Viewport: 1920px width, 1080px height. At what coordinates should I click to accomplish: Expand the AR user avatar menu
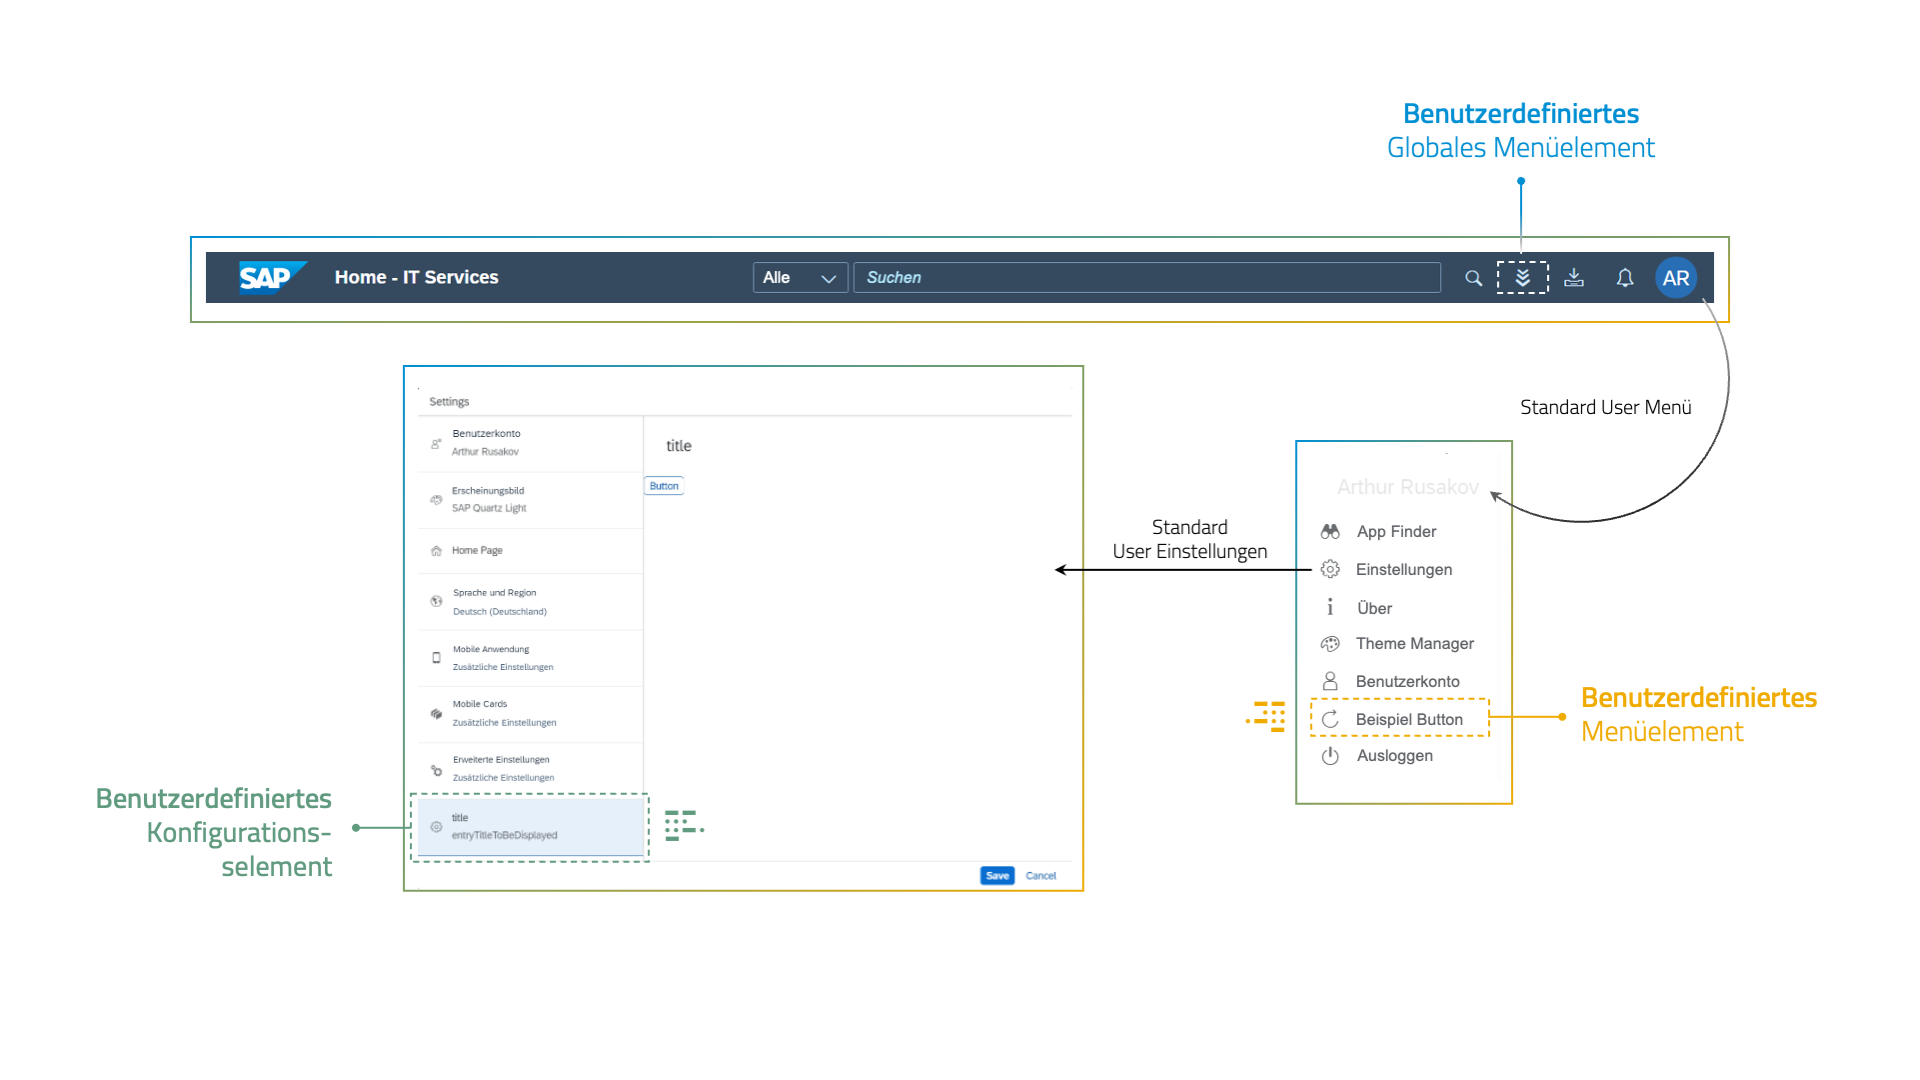coord(1676,277)
